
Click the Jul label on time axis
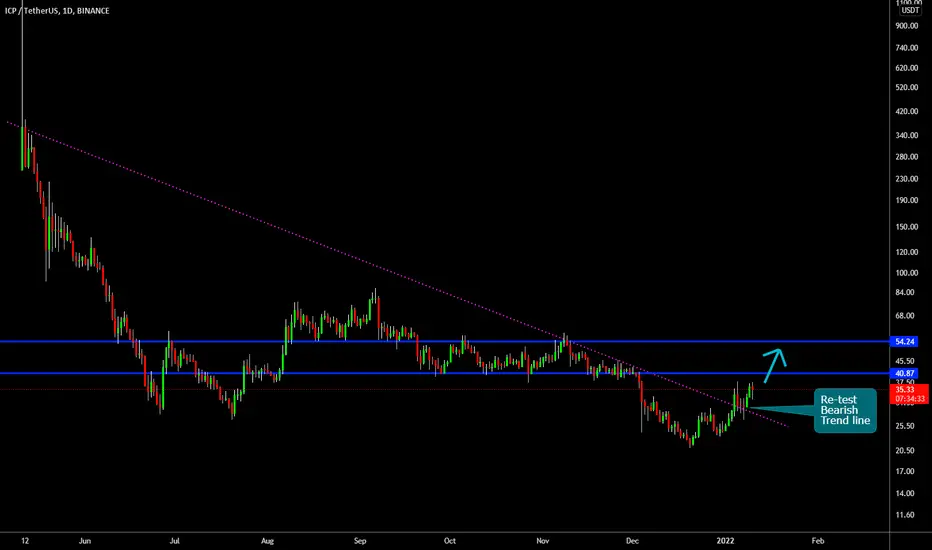coord(175,541)
